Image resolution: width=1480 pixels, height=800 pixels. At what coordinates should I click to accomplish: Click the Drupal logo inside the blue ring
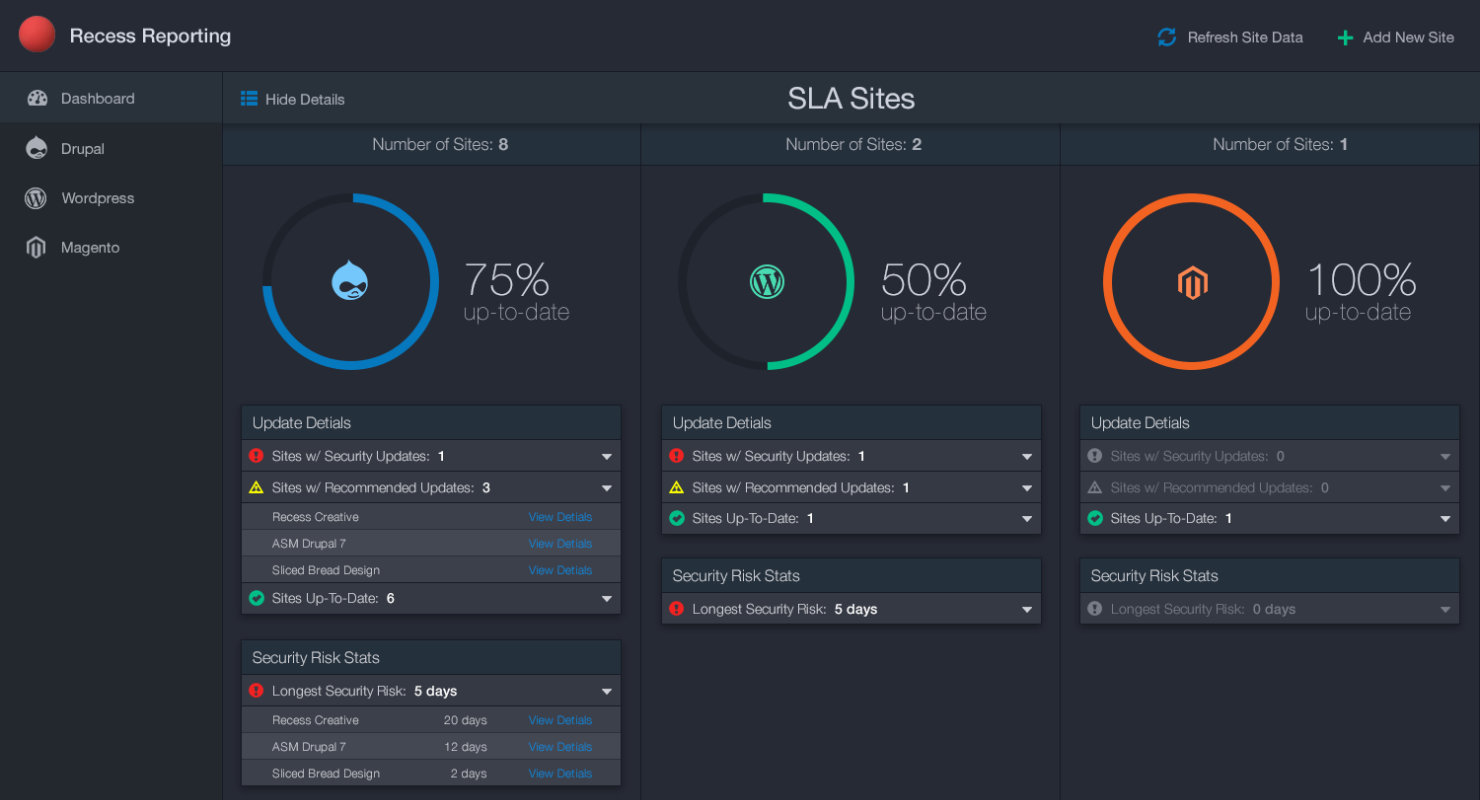[350, 281]
